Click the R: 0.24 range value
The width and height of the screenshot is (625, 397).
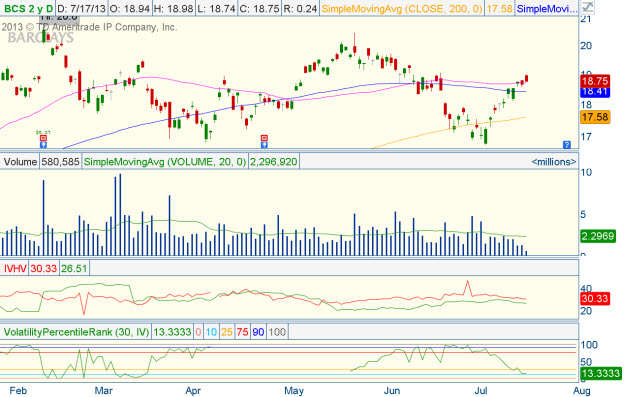coord(300,8)
